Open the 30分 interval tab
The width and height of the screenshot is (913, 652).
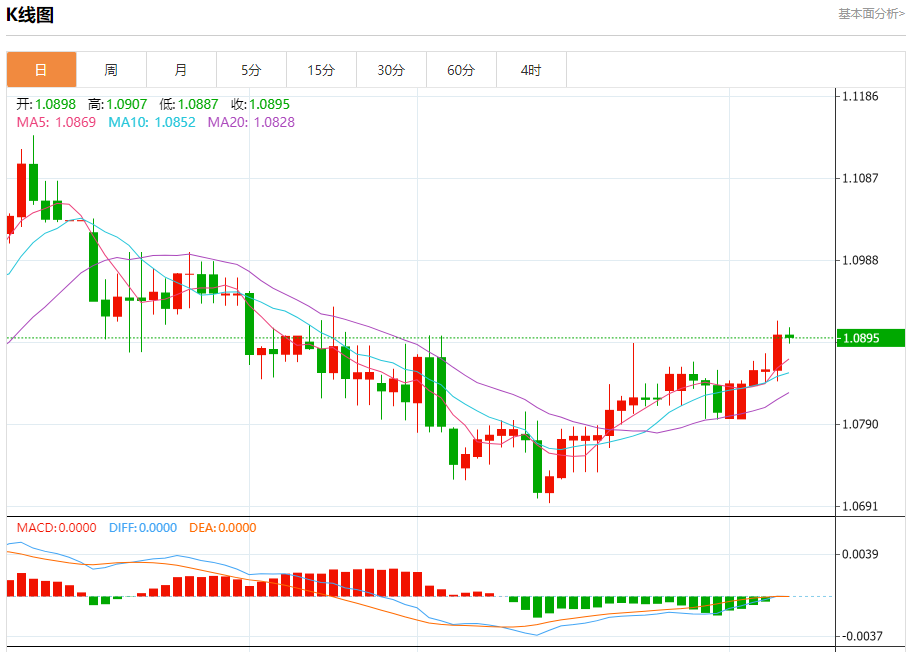pyautogui.click(x=391, y=70)
